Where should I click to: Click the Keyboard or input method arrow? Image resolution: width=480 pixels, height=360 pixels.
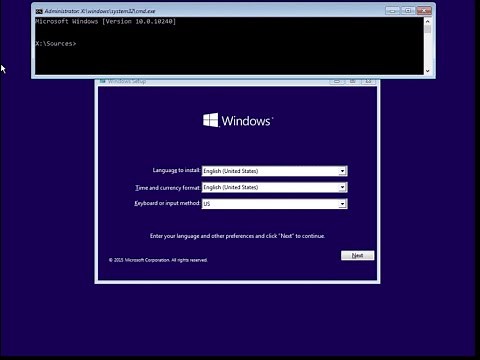pyautogui.click(x=342, y=204)
